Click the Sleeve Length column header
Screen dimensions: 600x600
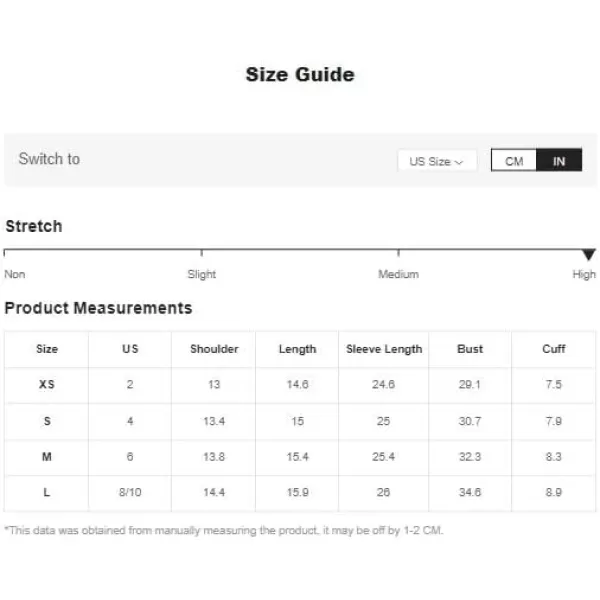(384, 349)
